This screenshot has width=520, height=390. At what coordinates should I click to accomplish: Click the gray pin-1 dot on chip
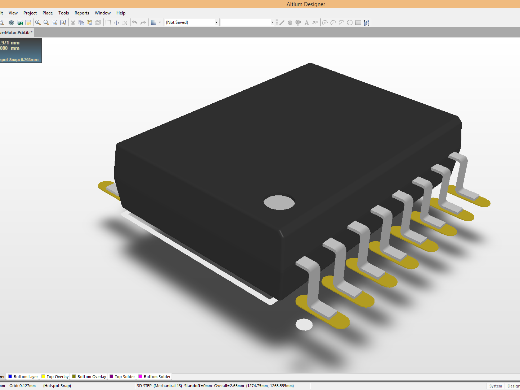point(279,202)
